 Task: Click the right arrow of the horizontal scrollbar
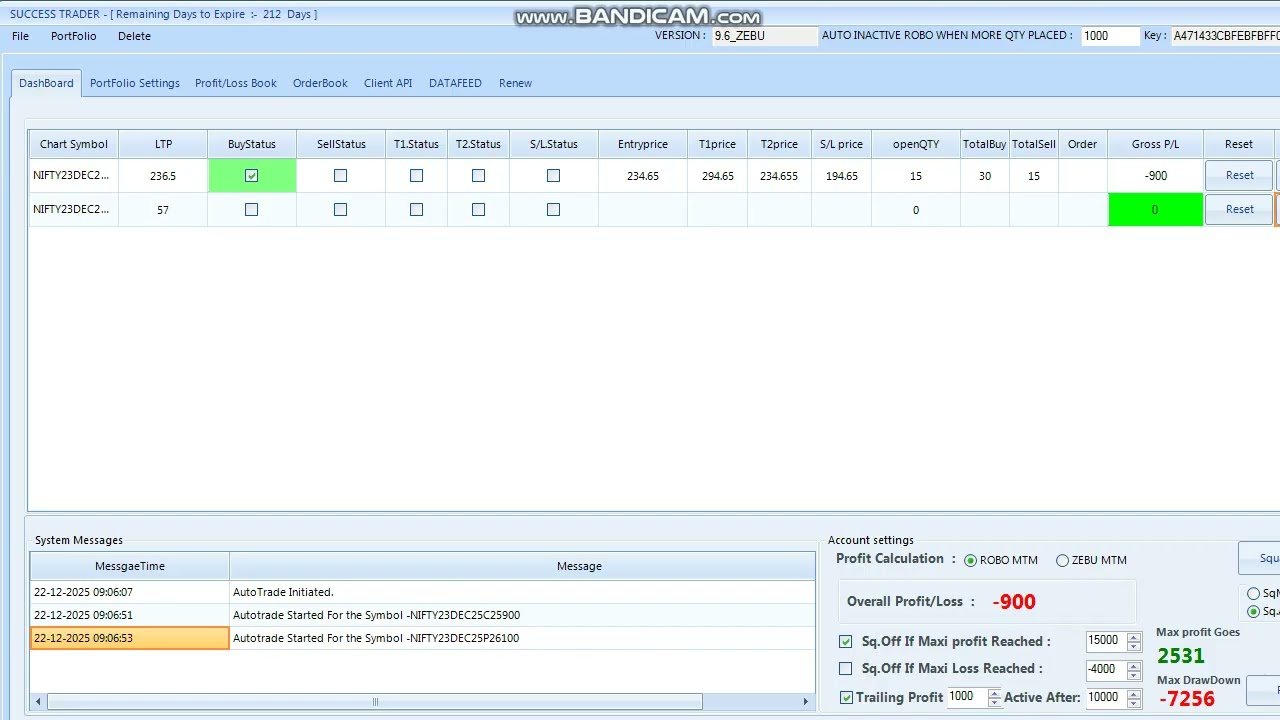(x=806, y=703)
